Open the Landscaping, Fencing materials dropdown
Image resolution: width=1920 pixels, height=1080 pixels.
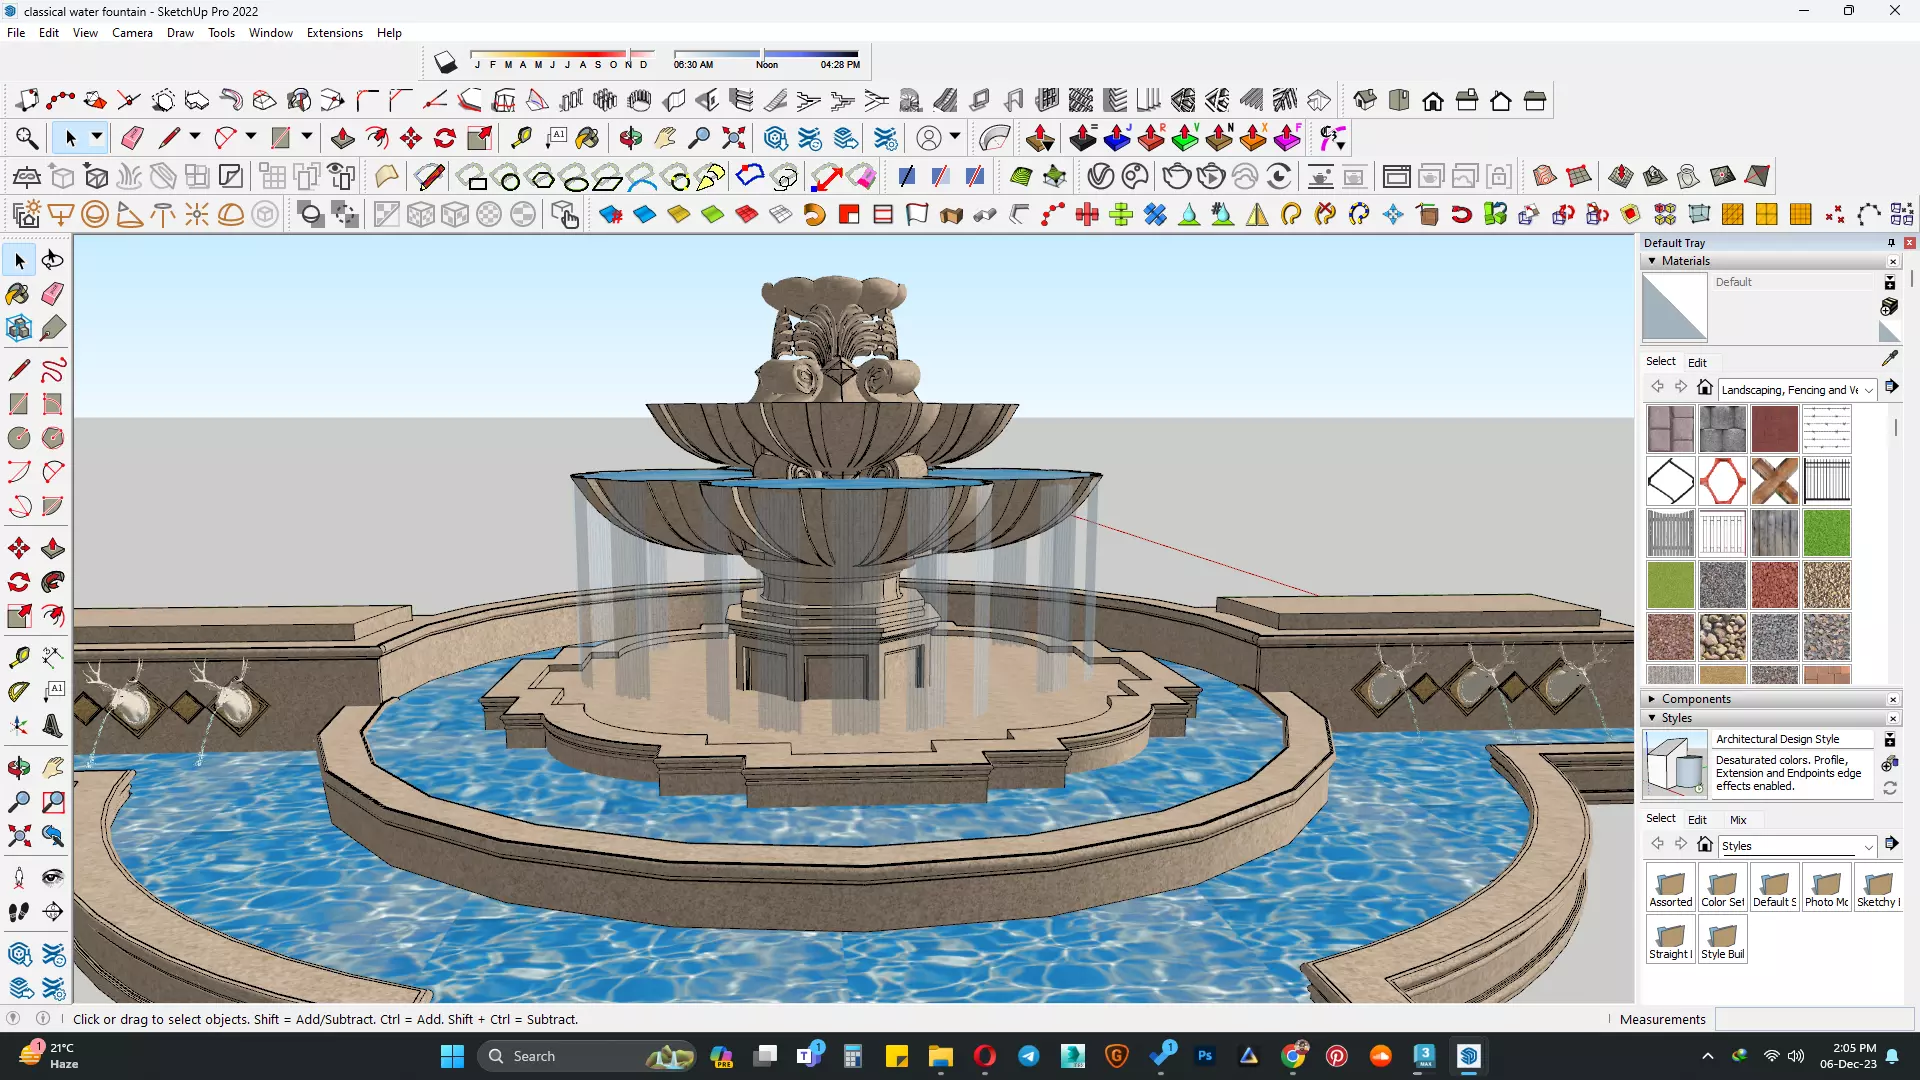click(x=1868, y=390)
